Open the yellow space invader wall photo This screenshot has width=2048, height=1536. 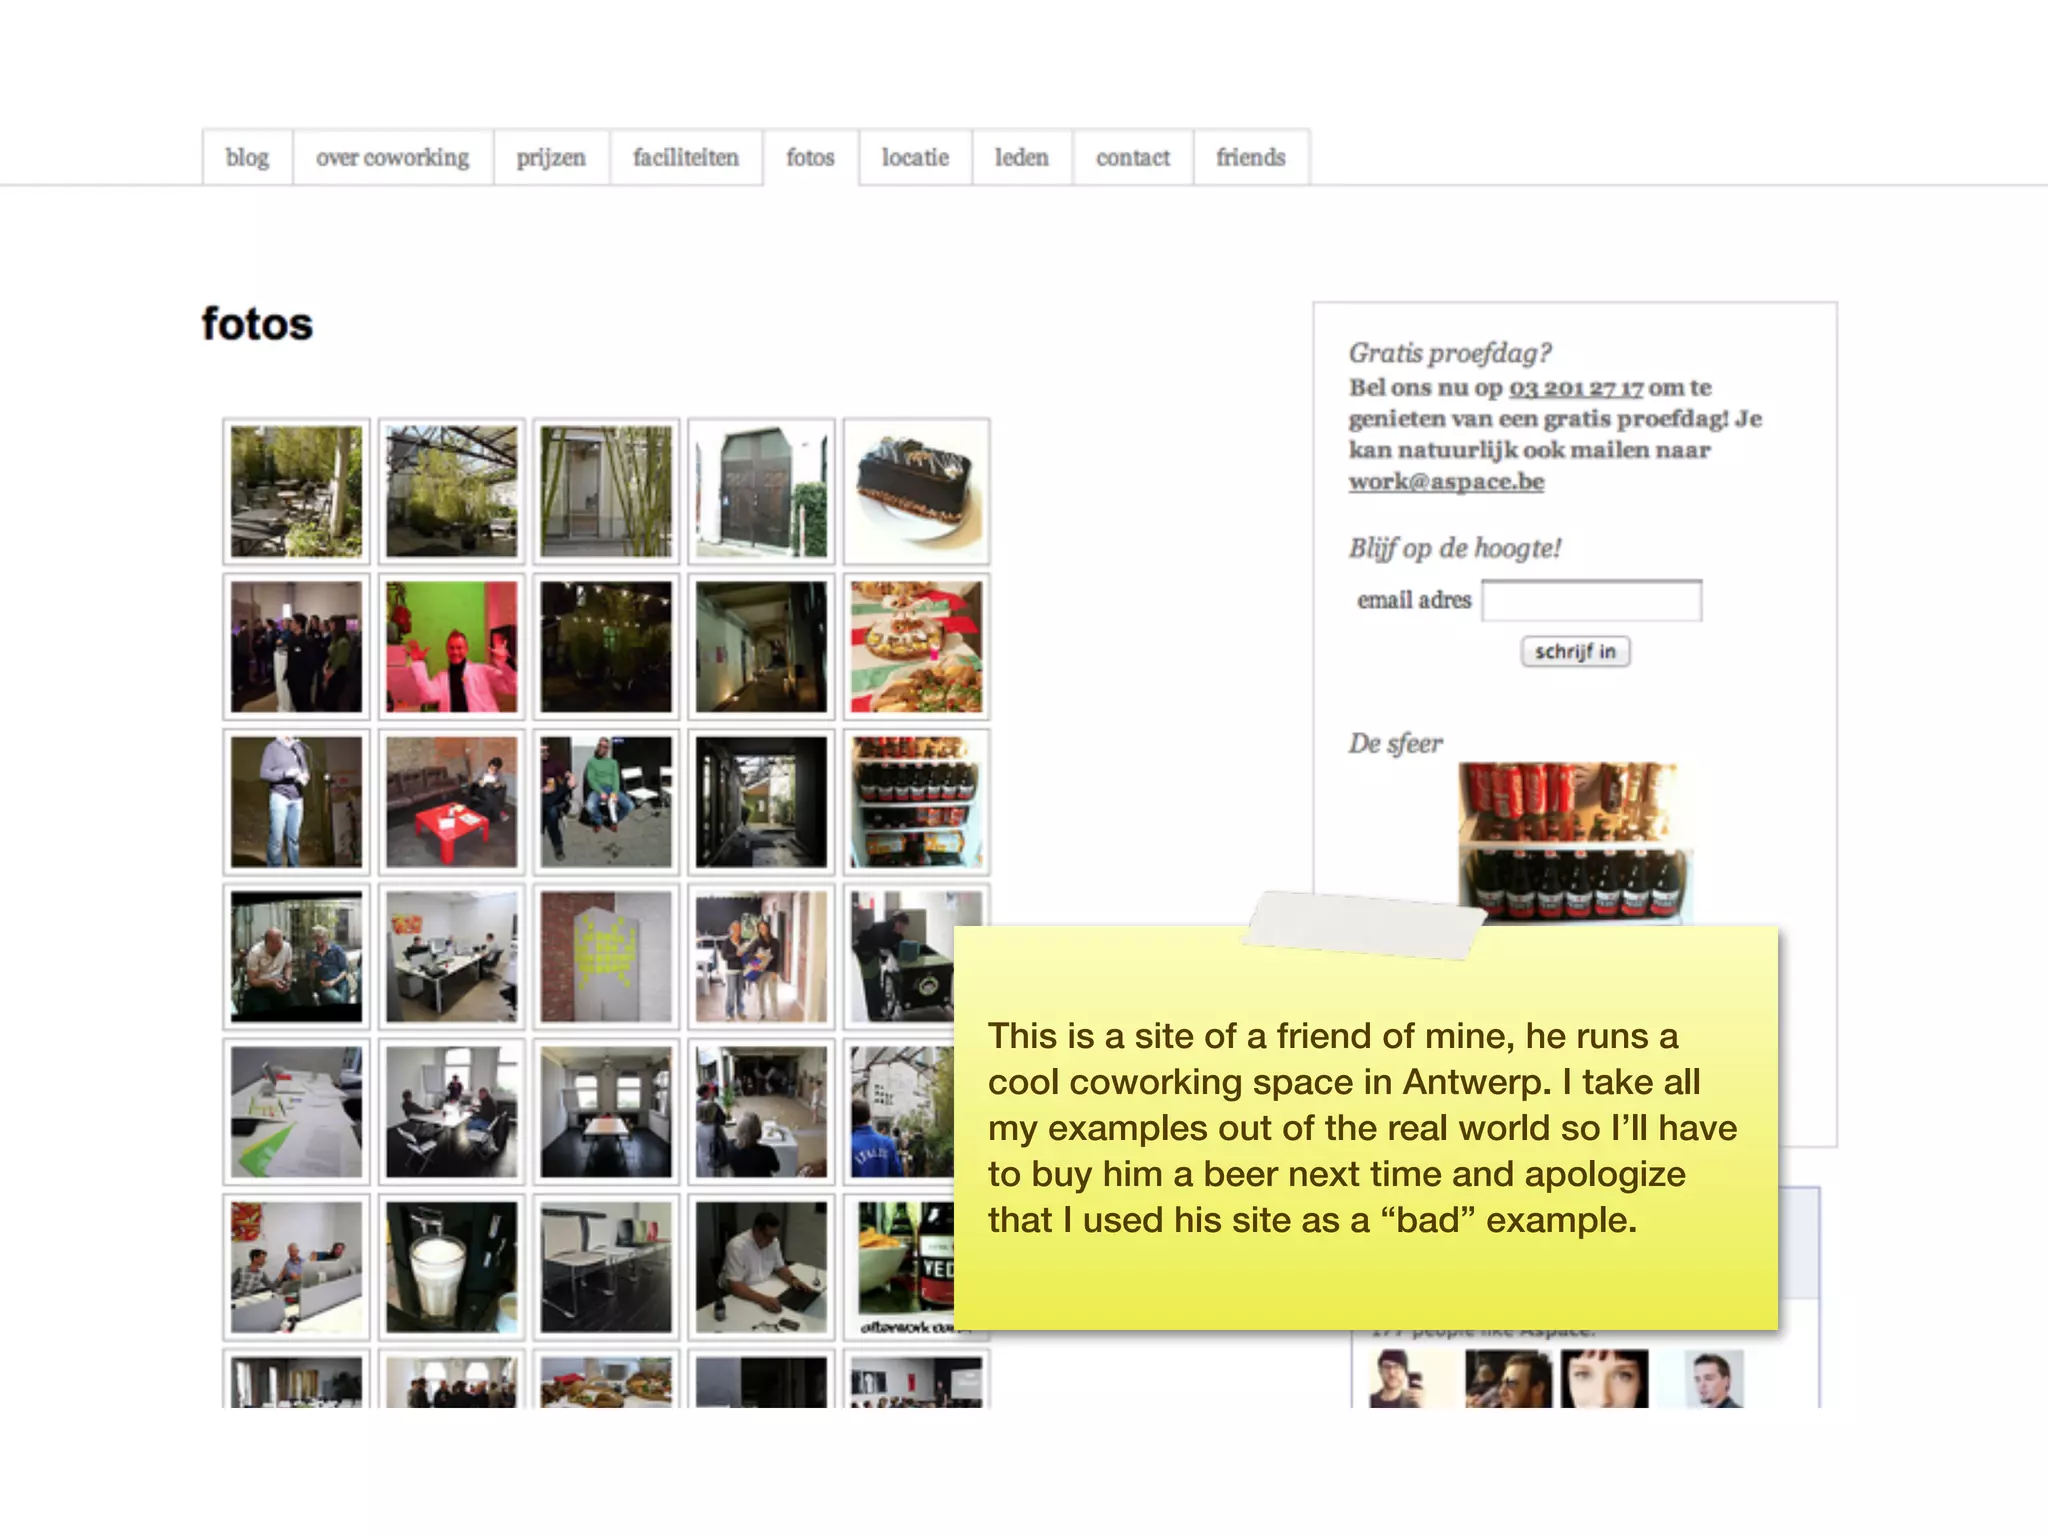click(607, 956)
